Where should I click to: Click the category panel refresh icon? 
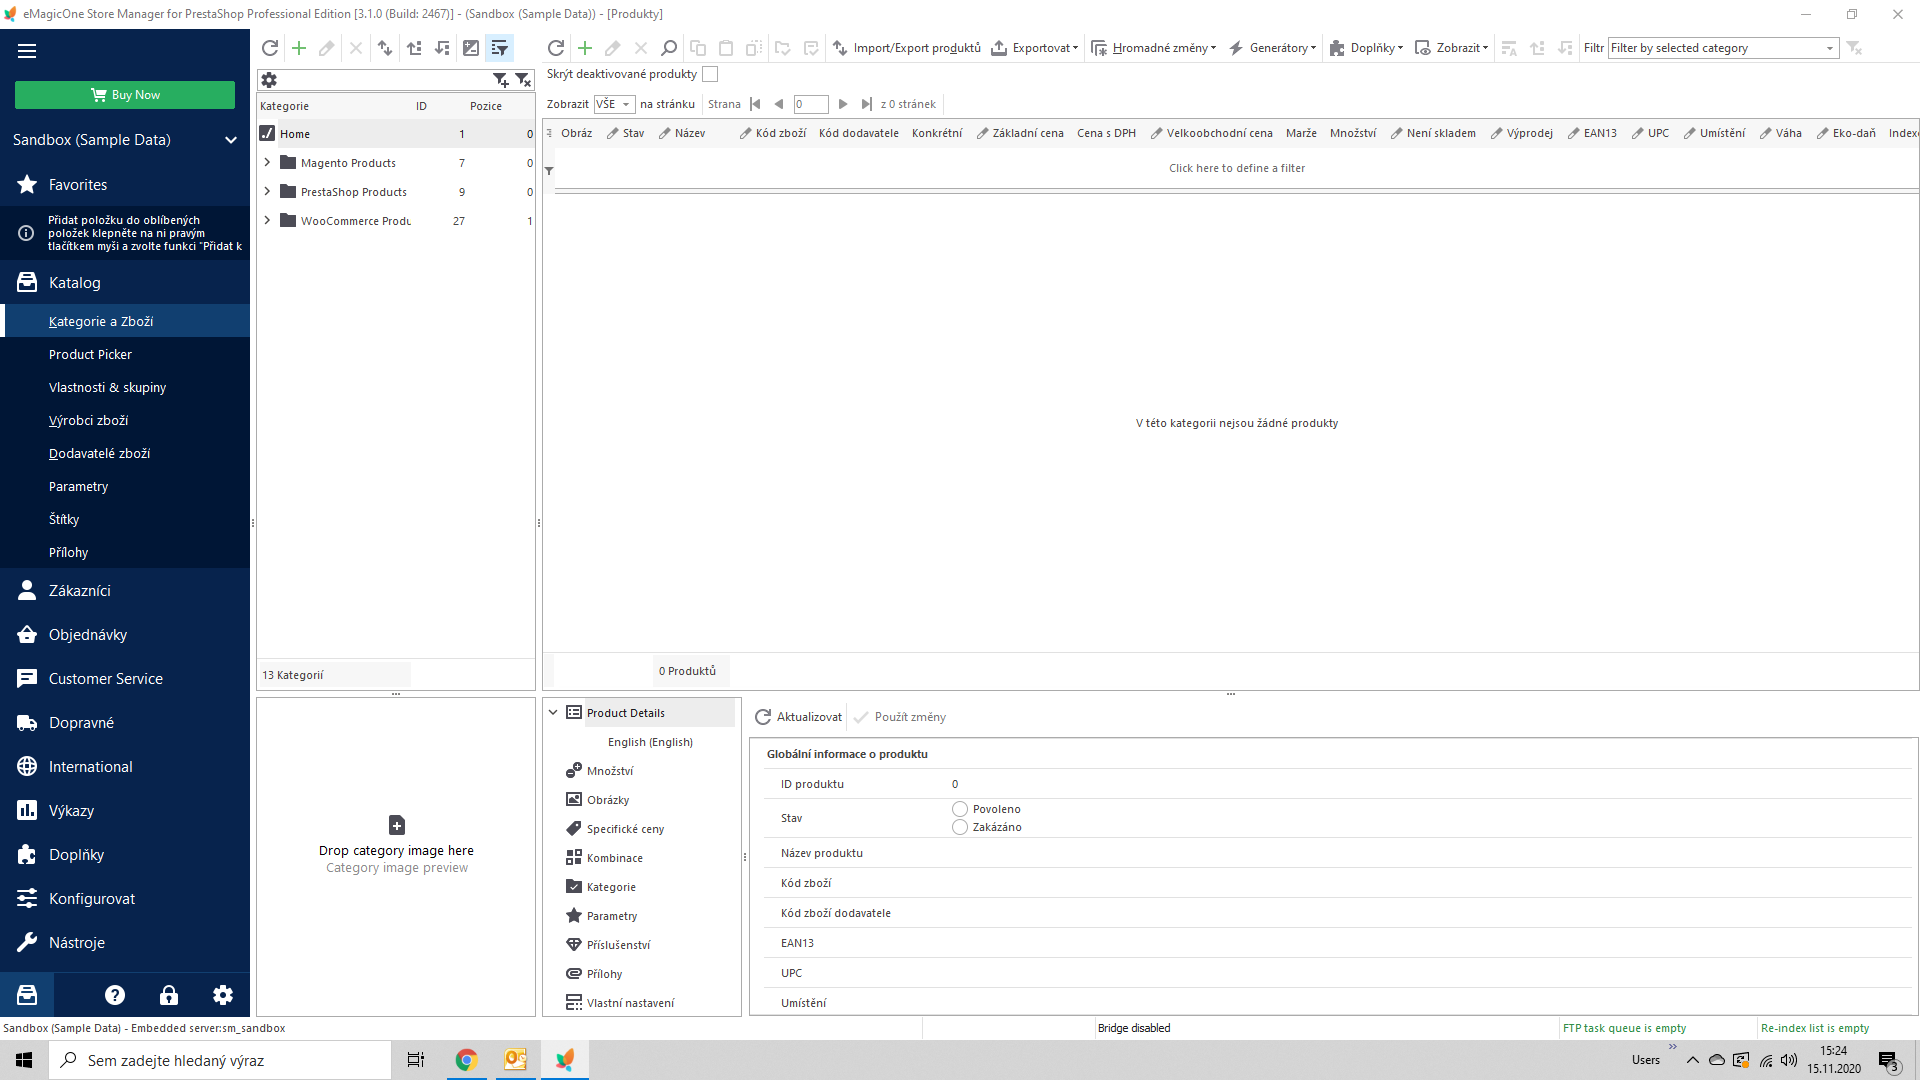(269, 48)
